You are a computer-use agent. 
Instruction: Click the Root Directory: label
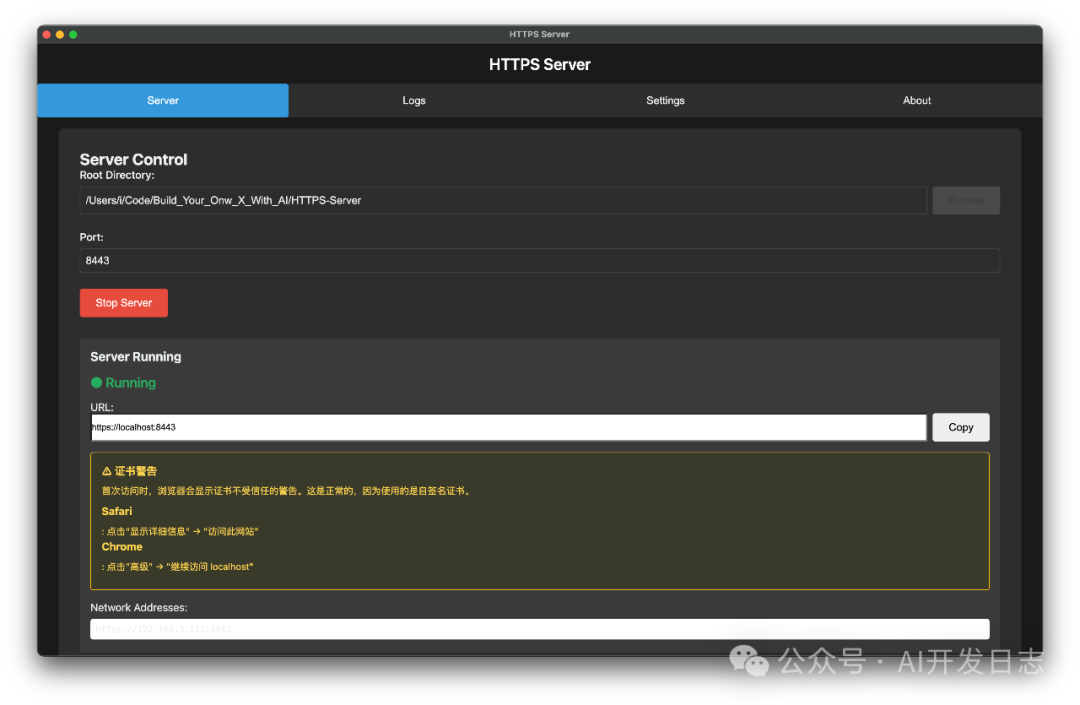(x=117, y=176)
